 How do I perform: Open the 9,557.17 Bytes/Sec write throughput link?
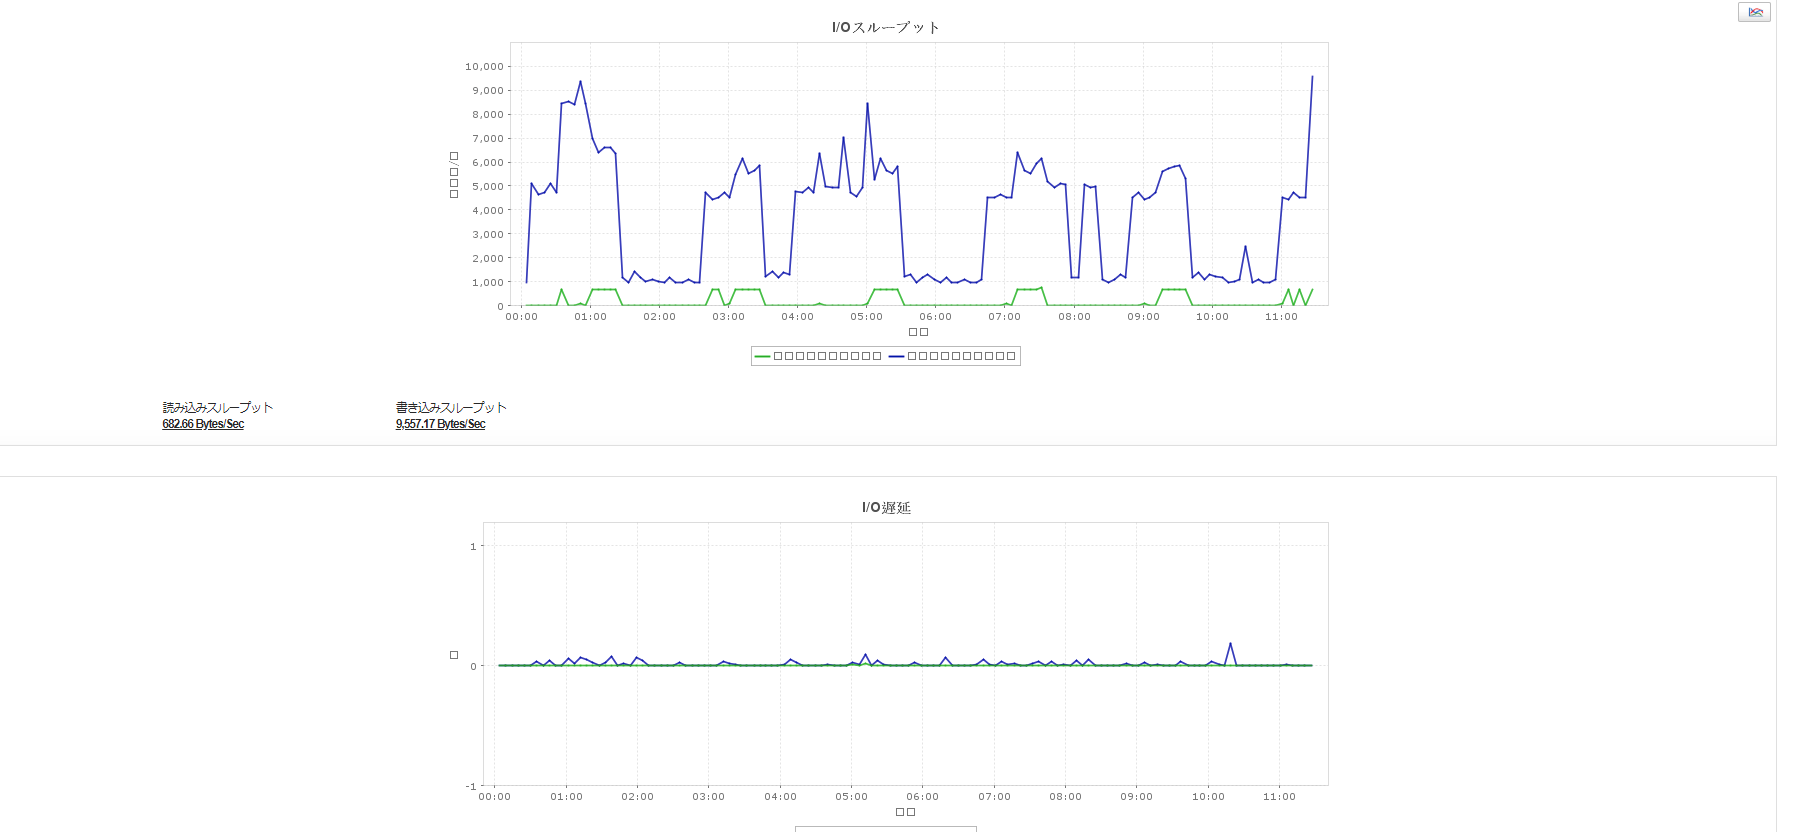440,424
